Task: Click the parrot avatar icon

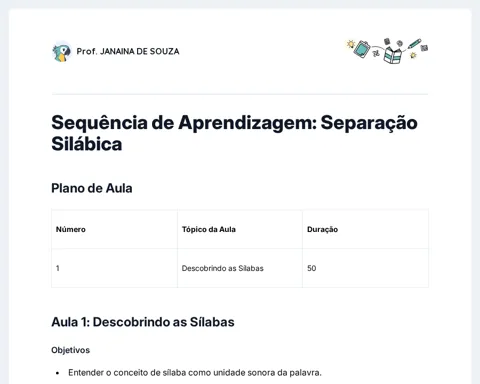Action: coord(62,52)
